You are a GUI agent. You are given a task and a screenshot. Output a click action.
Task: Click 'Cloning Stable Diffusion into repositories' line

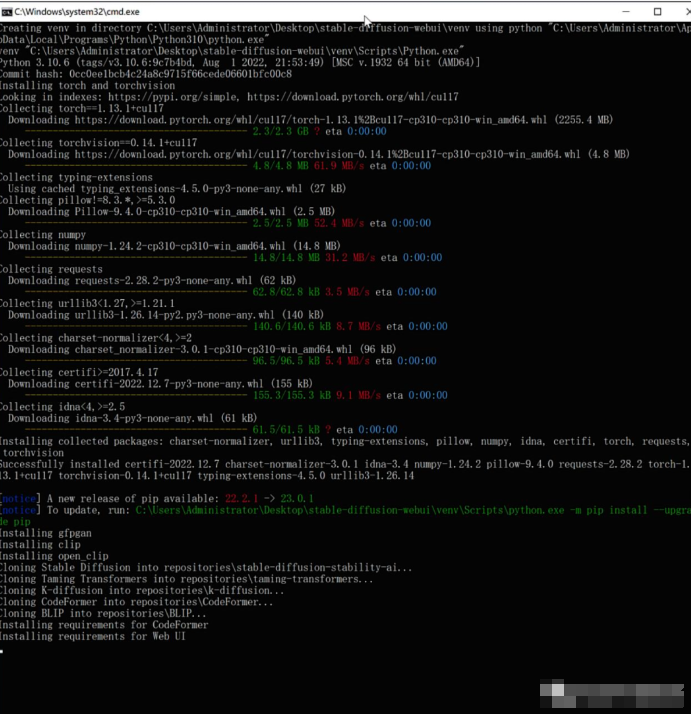click(x=206, y=567)
